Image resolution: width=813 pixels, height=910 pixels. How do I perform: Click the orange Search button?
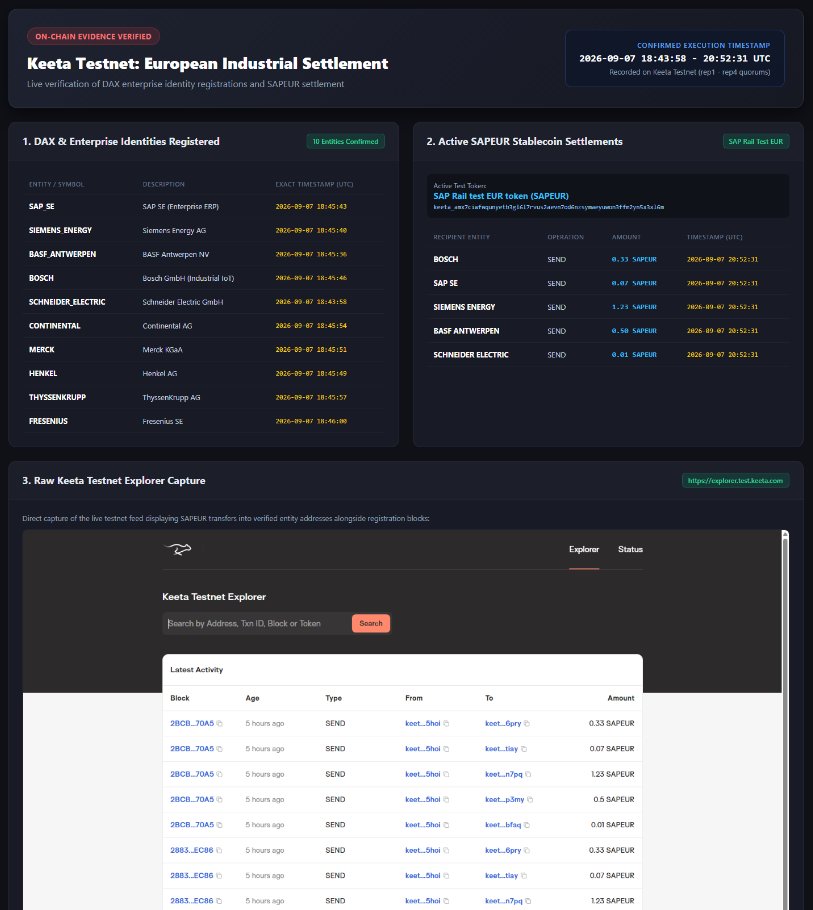tap(371, 623)
